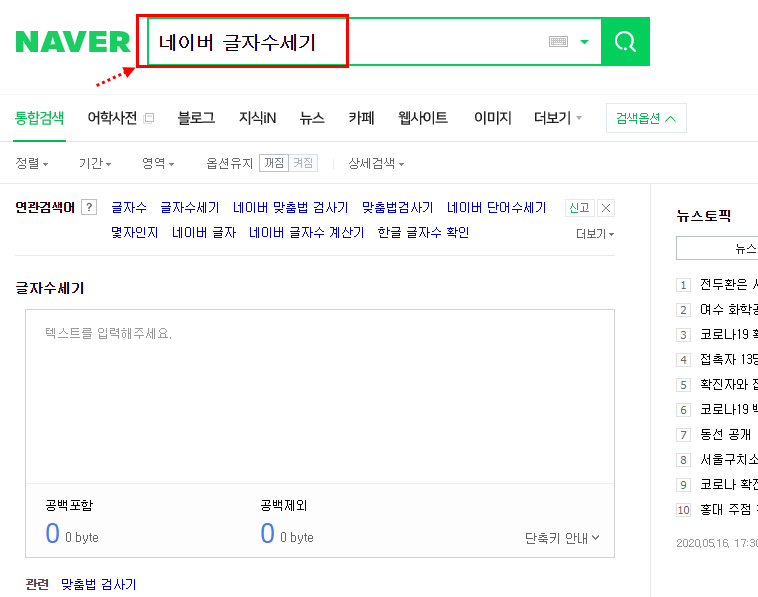758x597 pixels.
Task: Click related search 네이버 단어수세기
Action: point(496,207)
